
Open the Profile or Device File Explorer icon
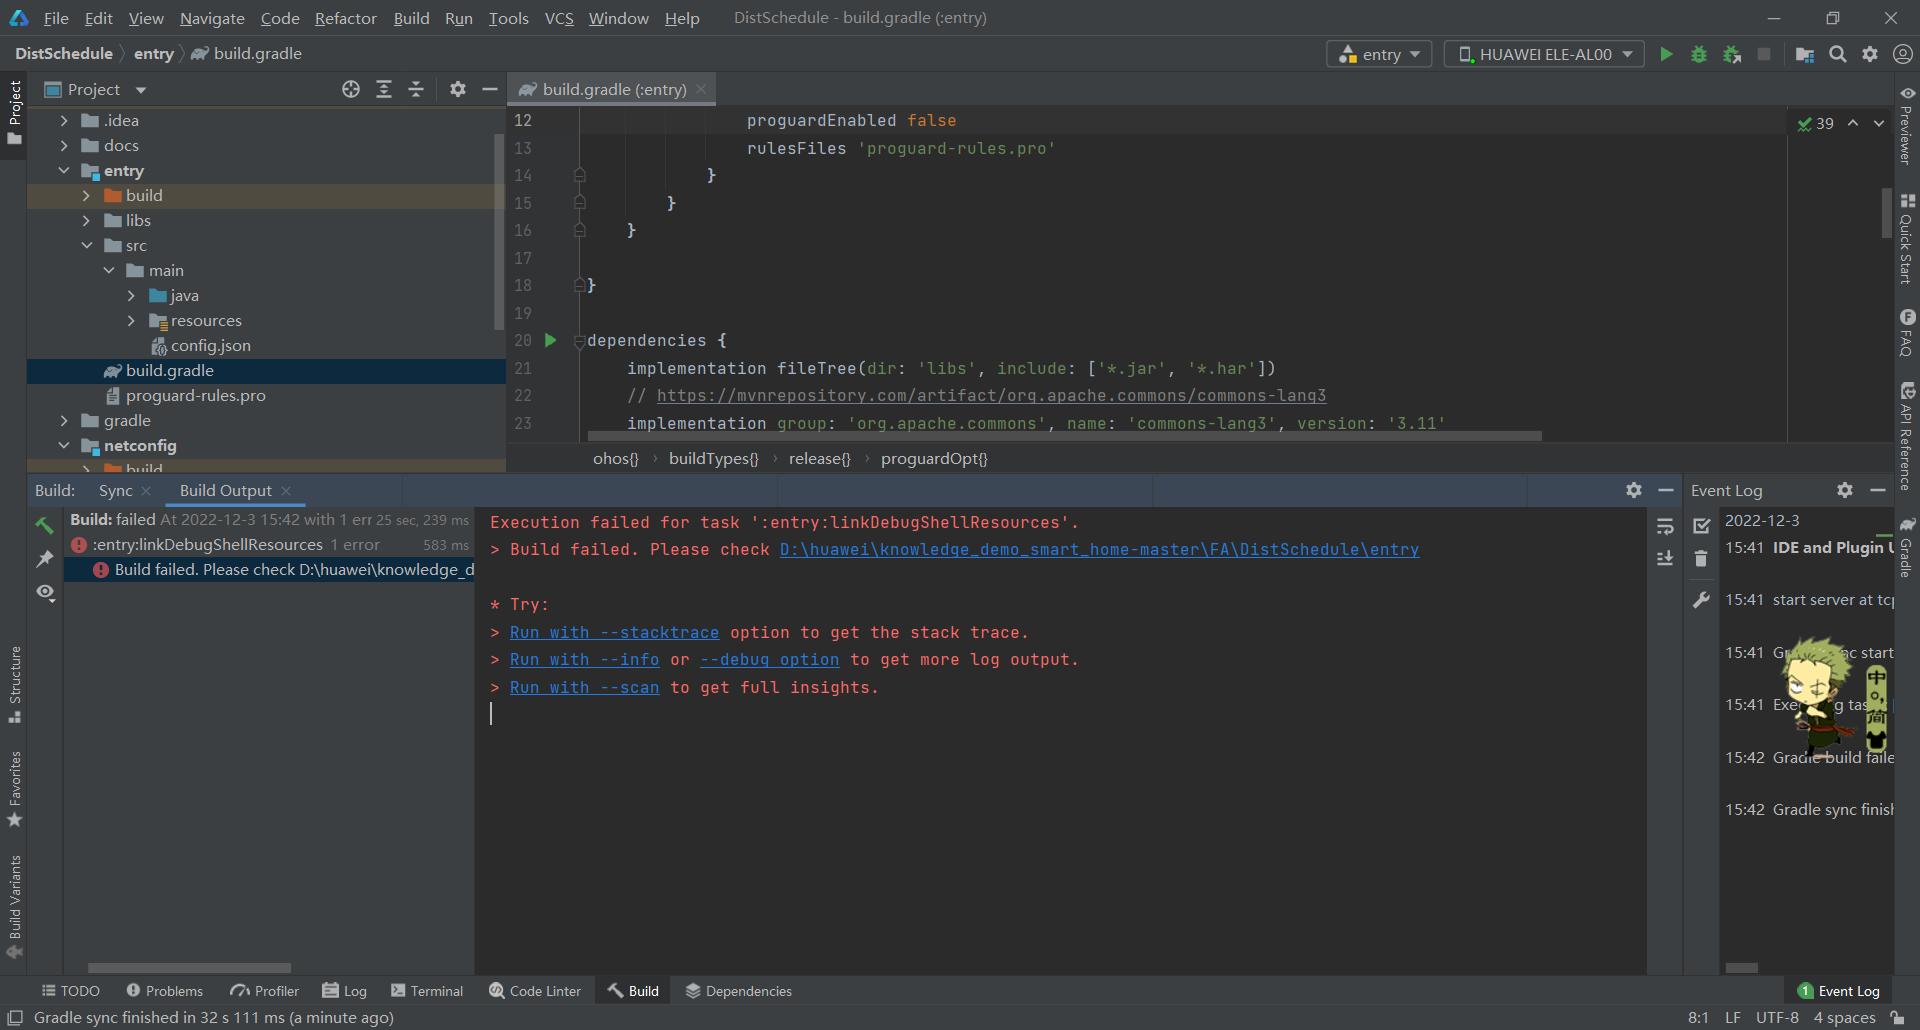pyautogui.click(x=1805, y=54)
